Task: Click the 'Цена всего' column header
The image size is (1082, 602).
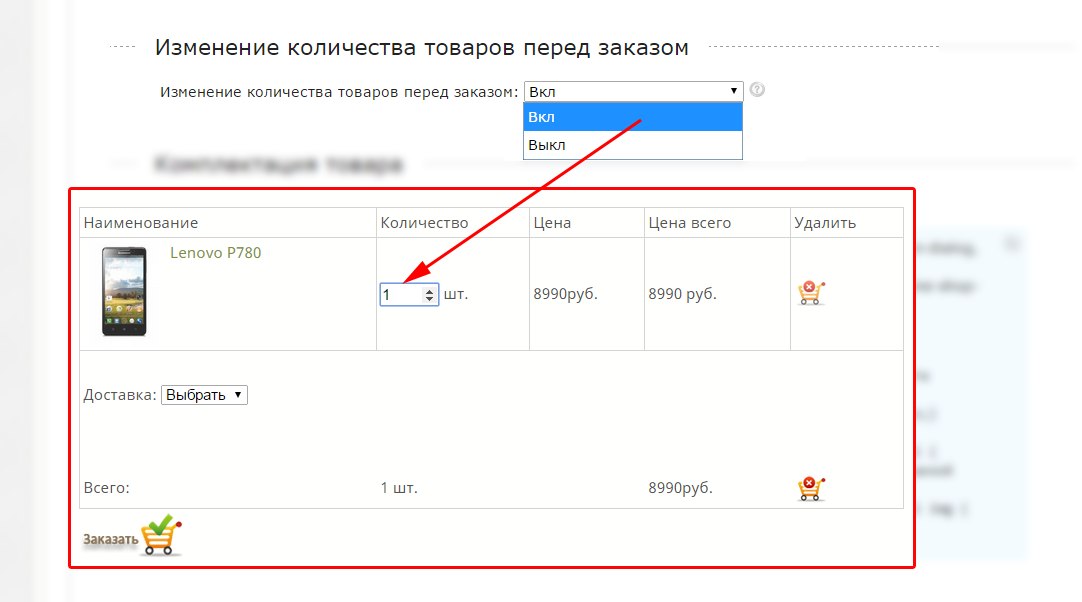Action: (x=689, y=223)
